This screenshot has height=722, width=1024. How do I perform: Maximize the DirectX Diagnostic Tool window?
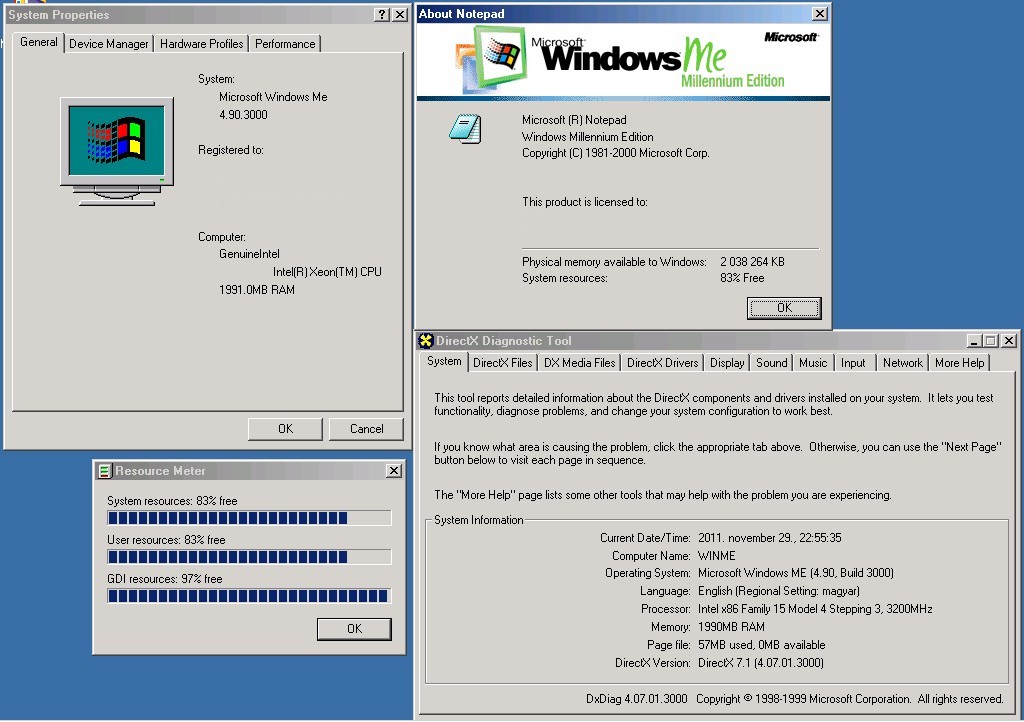[x=991, y=340]
